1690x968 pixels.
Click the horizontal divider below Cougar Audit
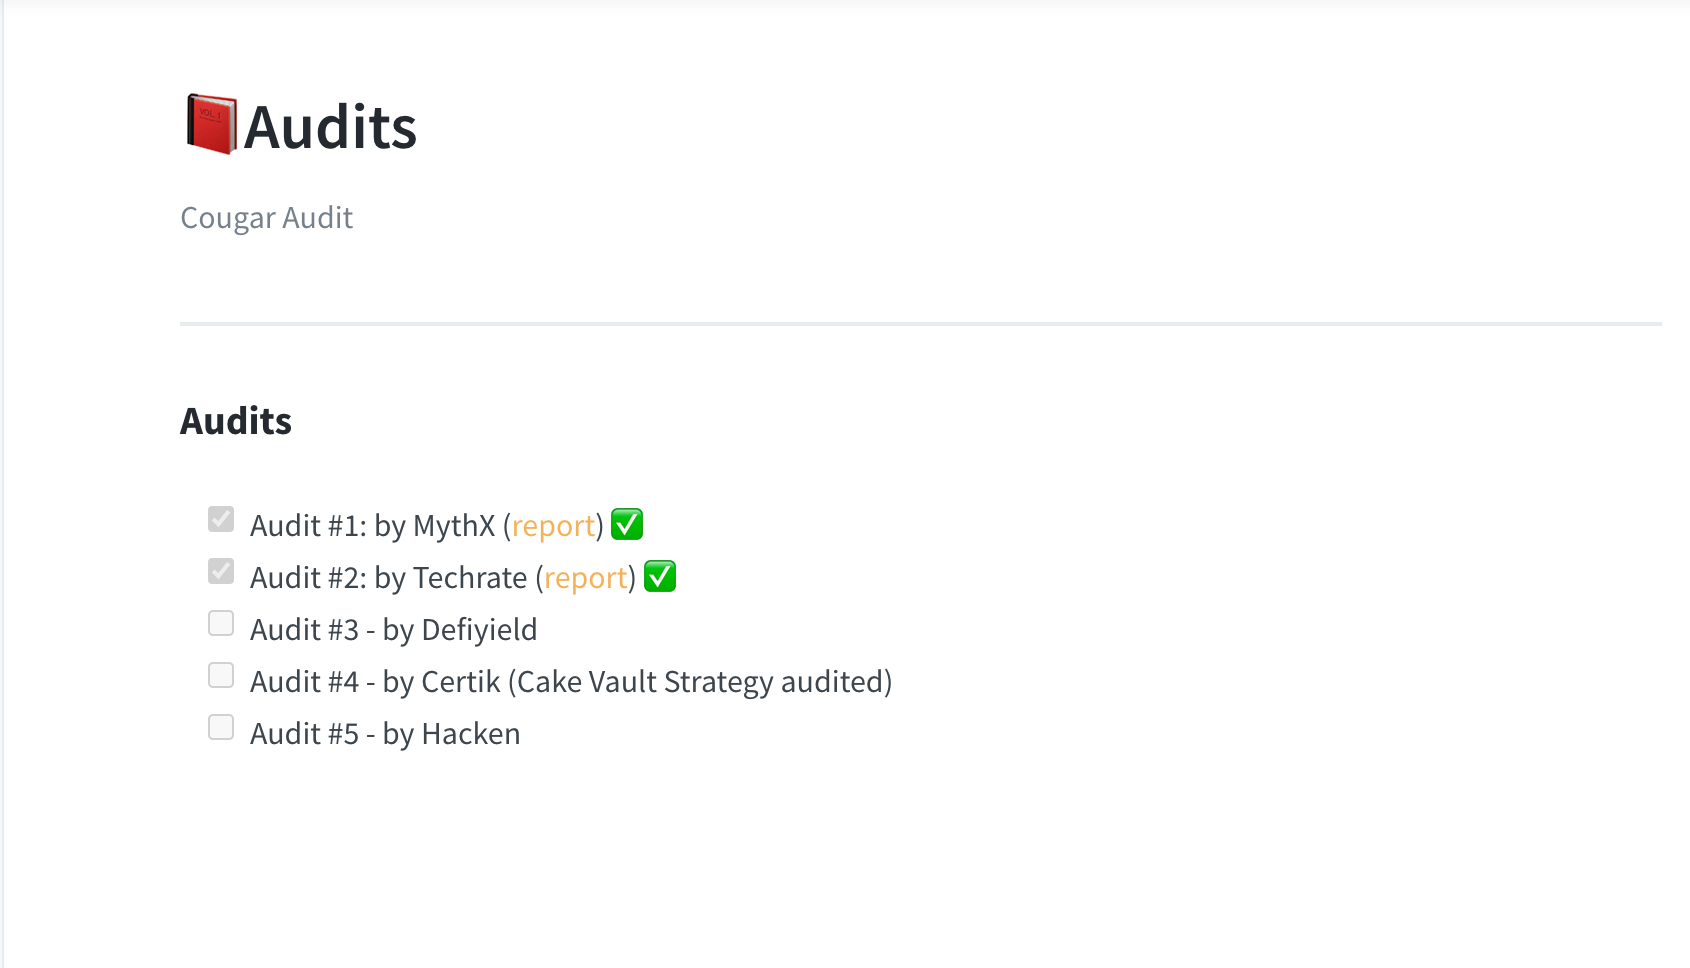click(921, 324)
